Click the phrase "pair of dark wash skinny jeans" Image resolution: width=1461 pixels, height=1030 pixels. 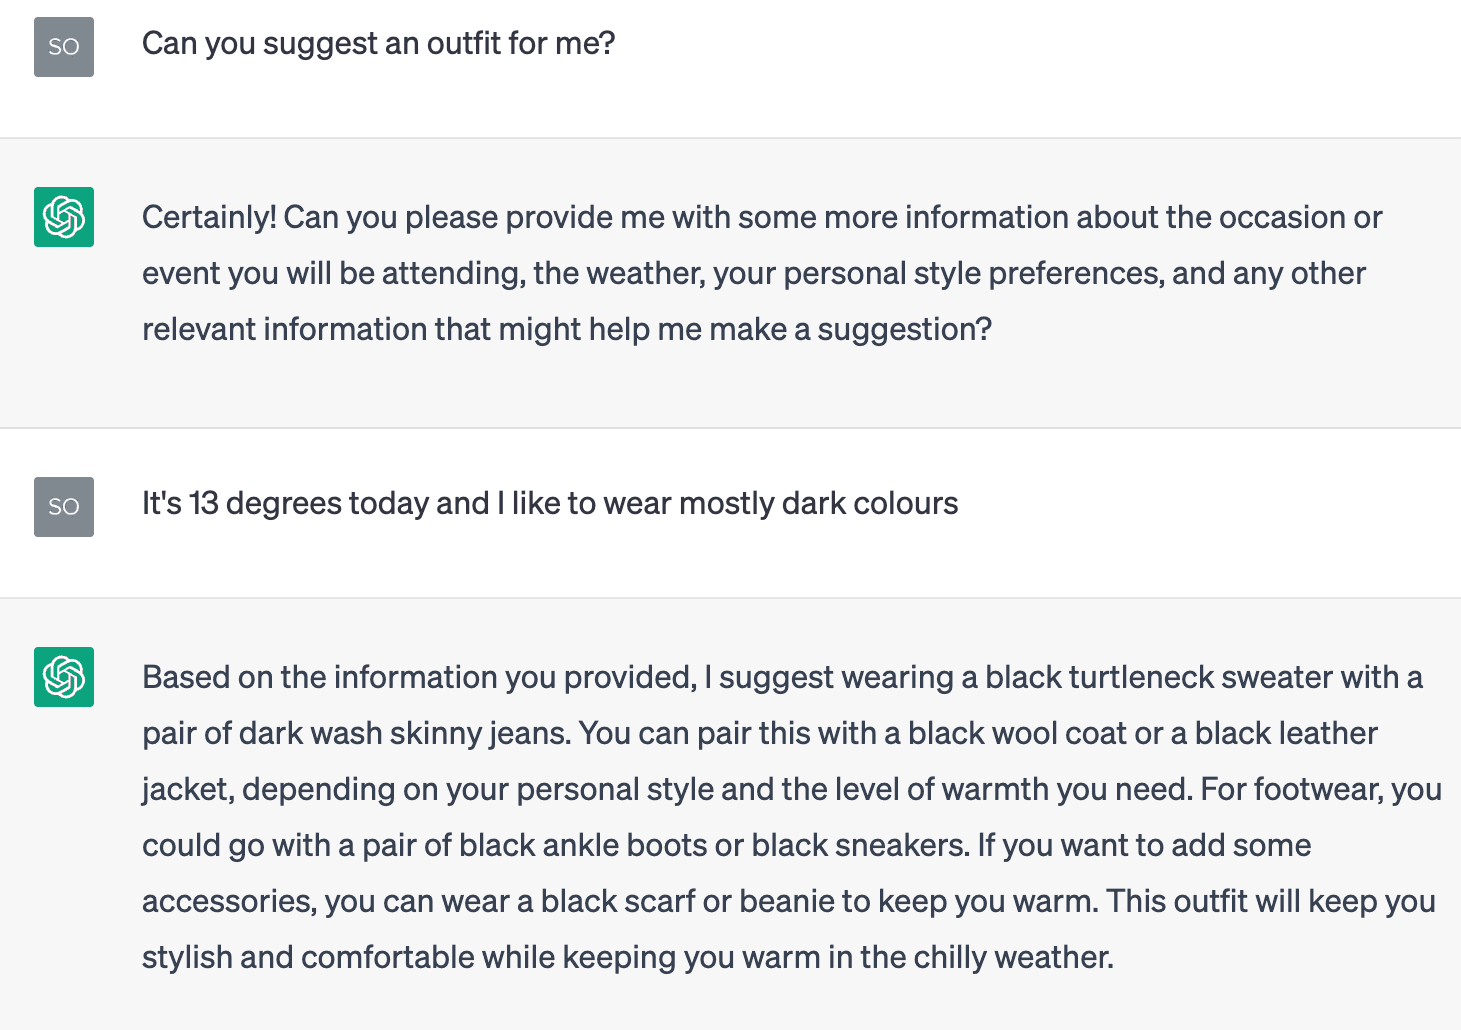point(356,734)
